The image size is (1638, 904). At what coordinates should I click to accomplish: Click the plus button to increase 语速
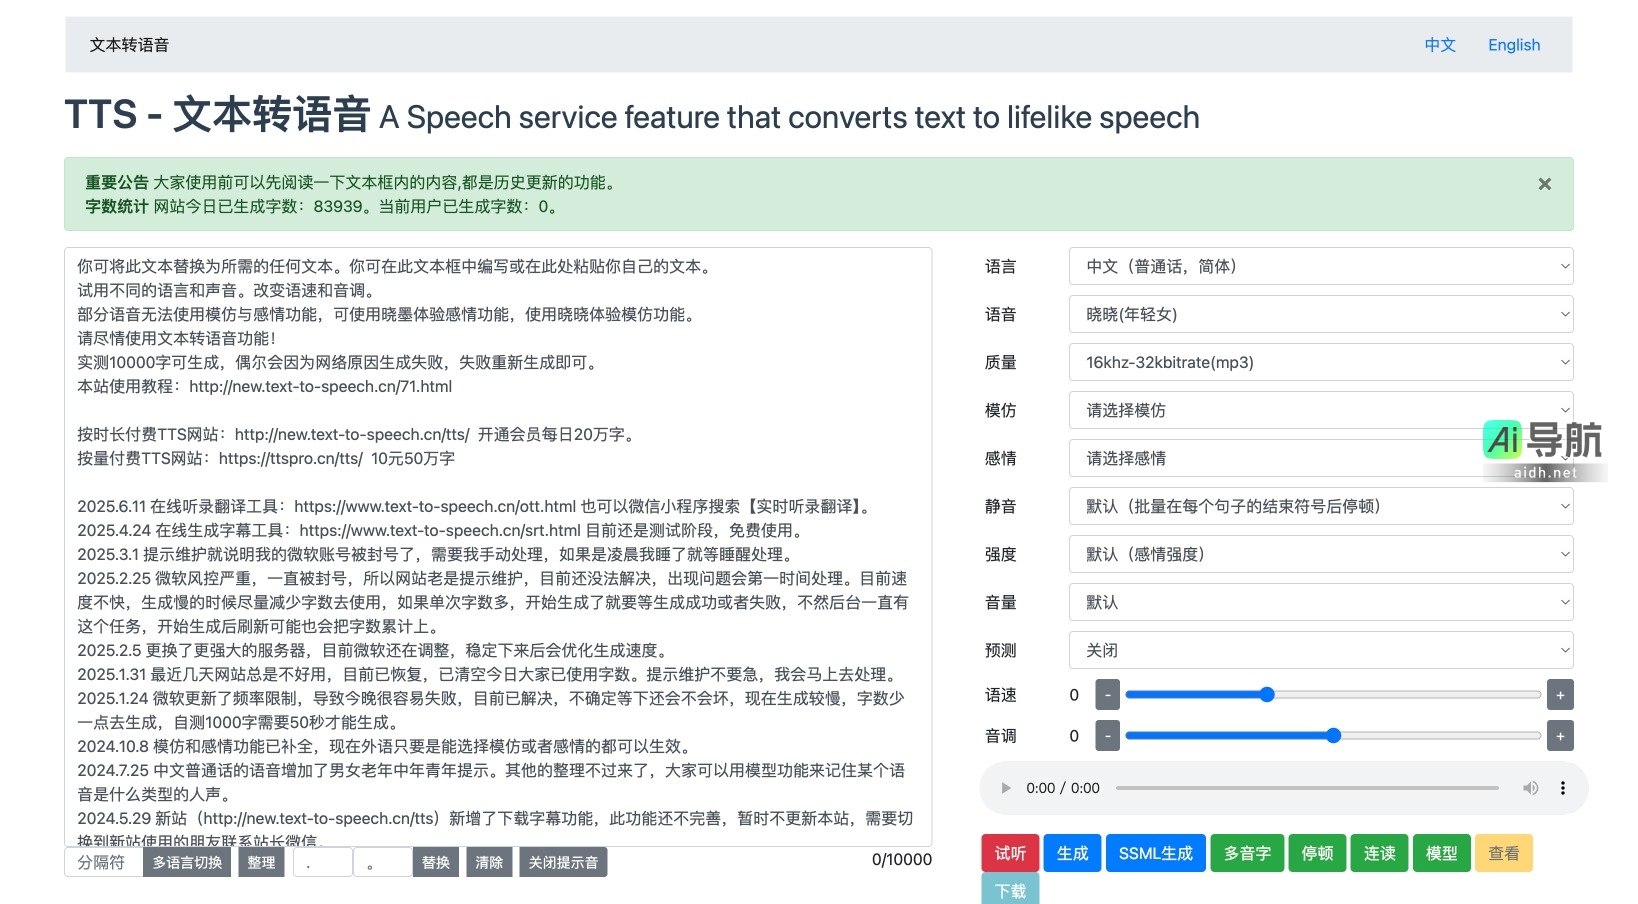point(1559,694)
